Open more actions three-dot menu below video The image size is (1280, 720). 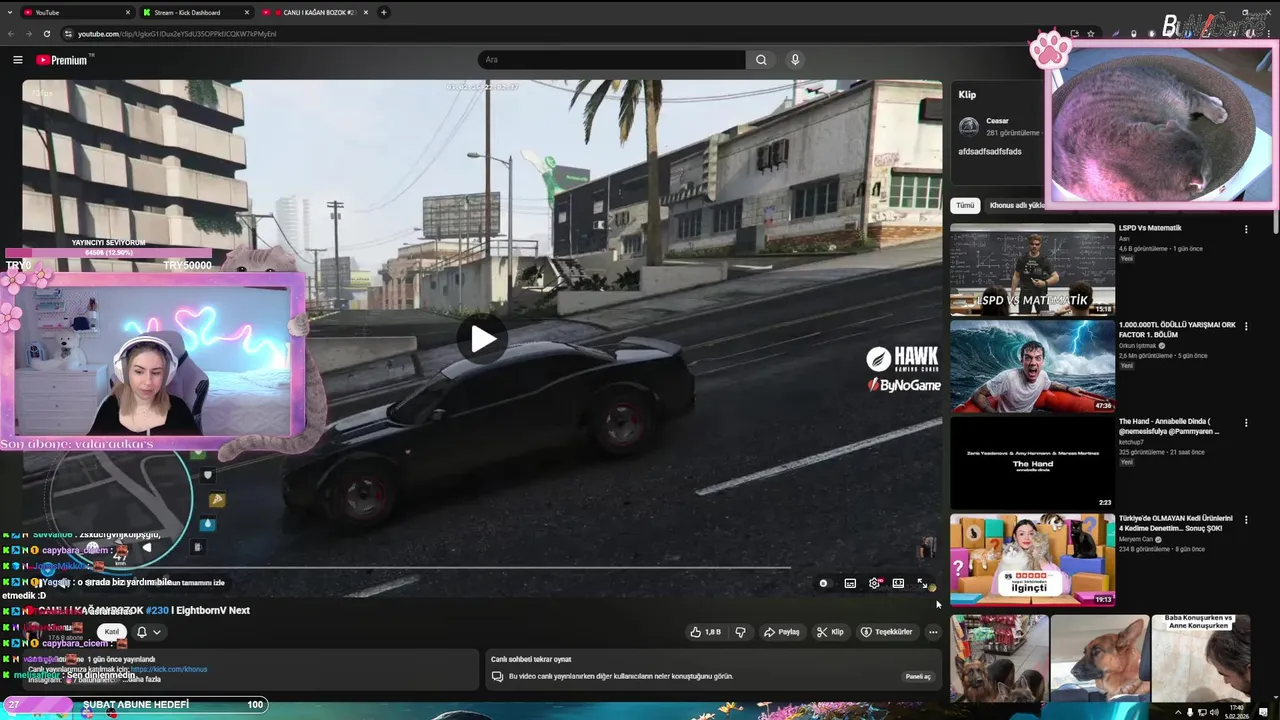click(x=933, y=632)
